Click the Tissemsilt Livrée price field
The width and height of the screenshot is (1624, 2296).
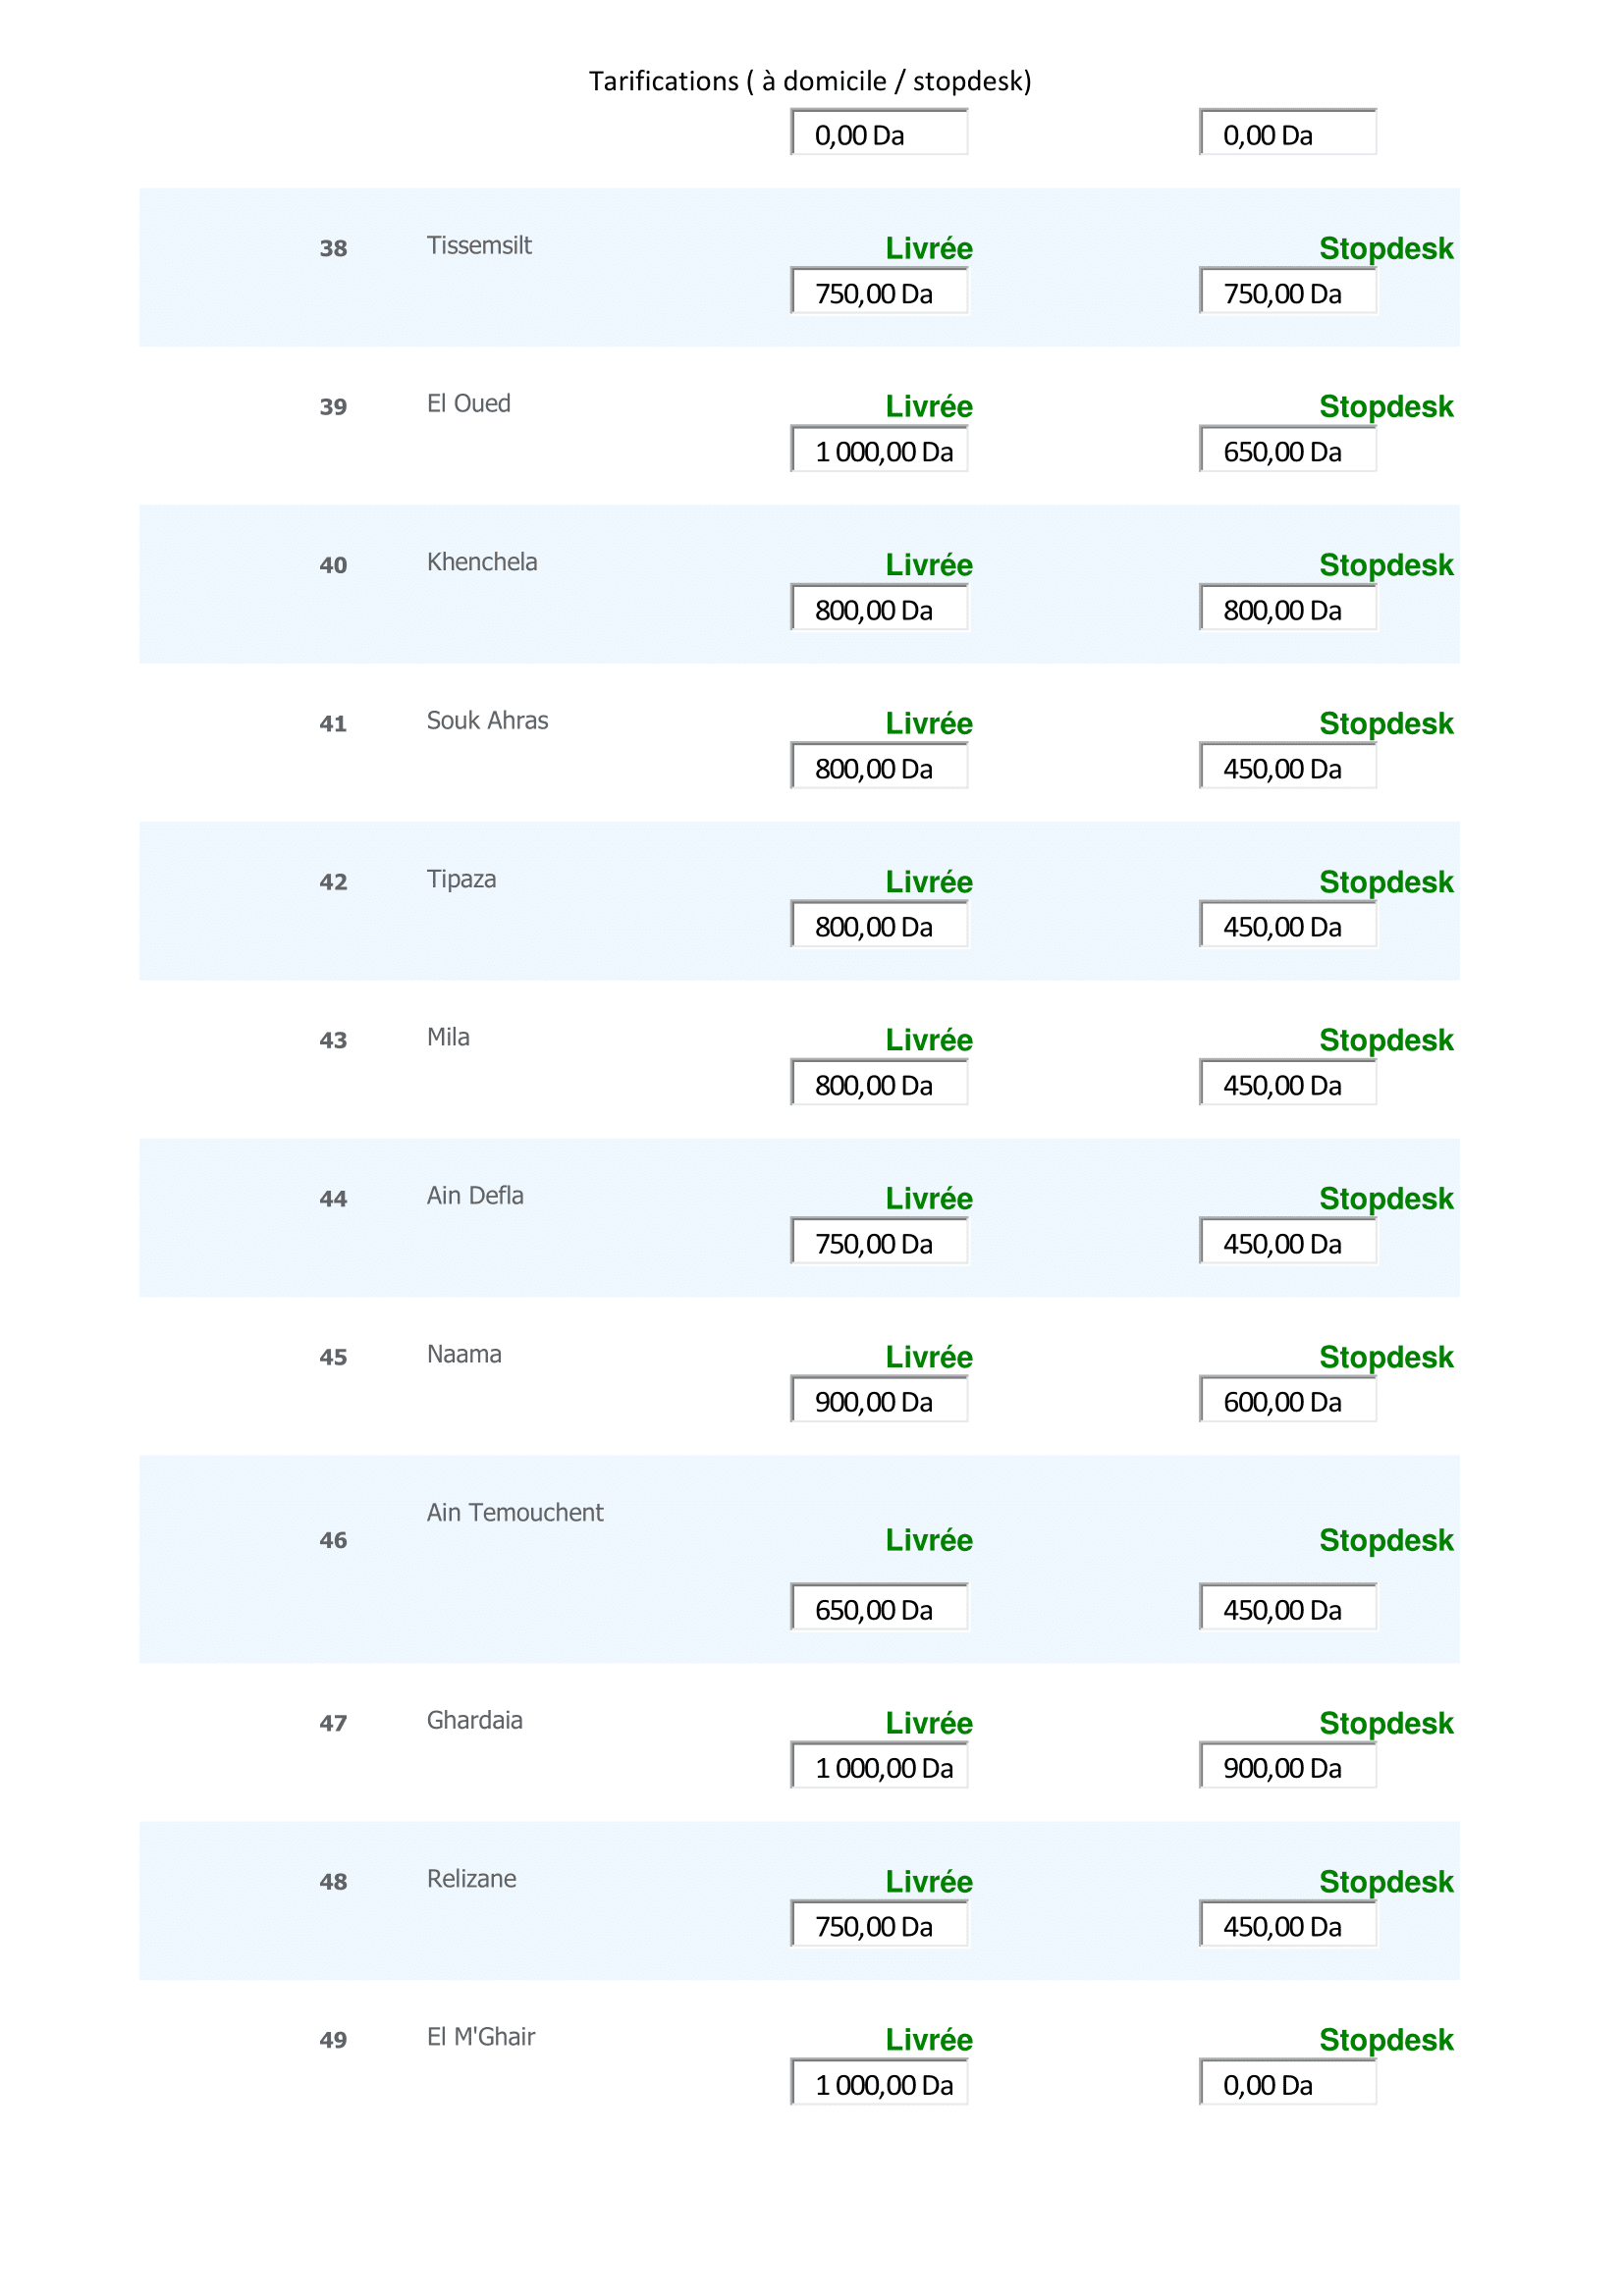879,292
